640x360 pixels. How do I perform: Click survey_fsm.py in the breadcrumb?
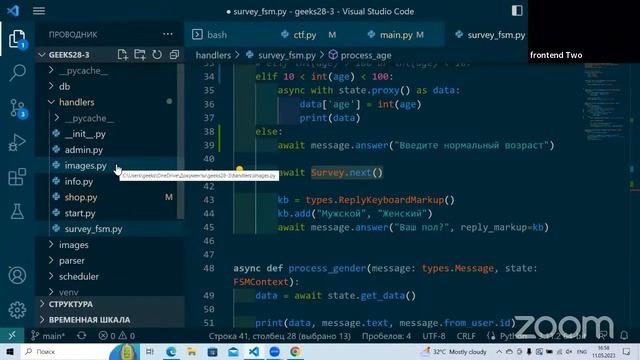click(x=287, y=55)
